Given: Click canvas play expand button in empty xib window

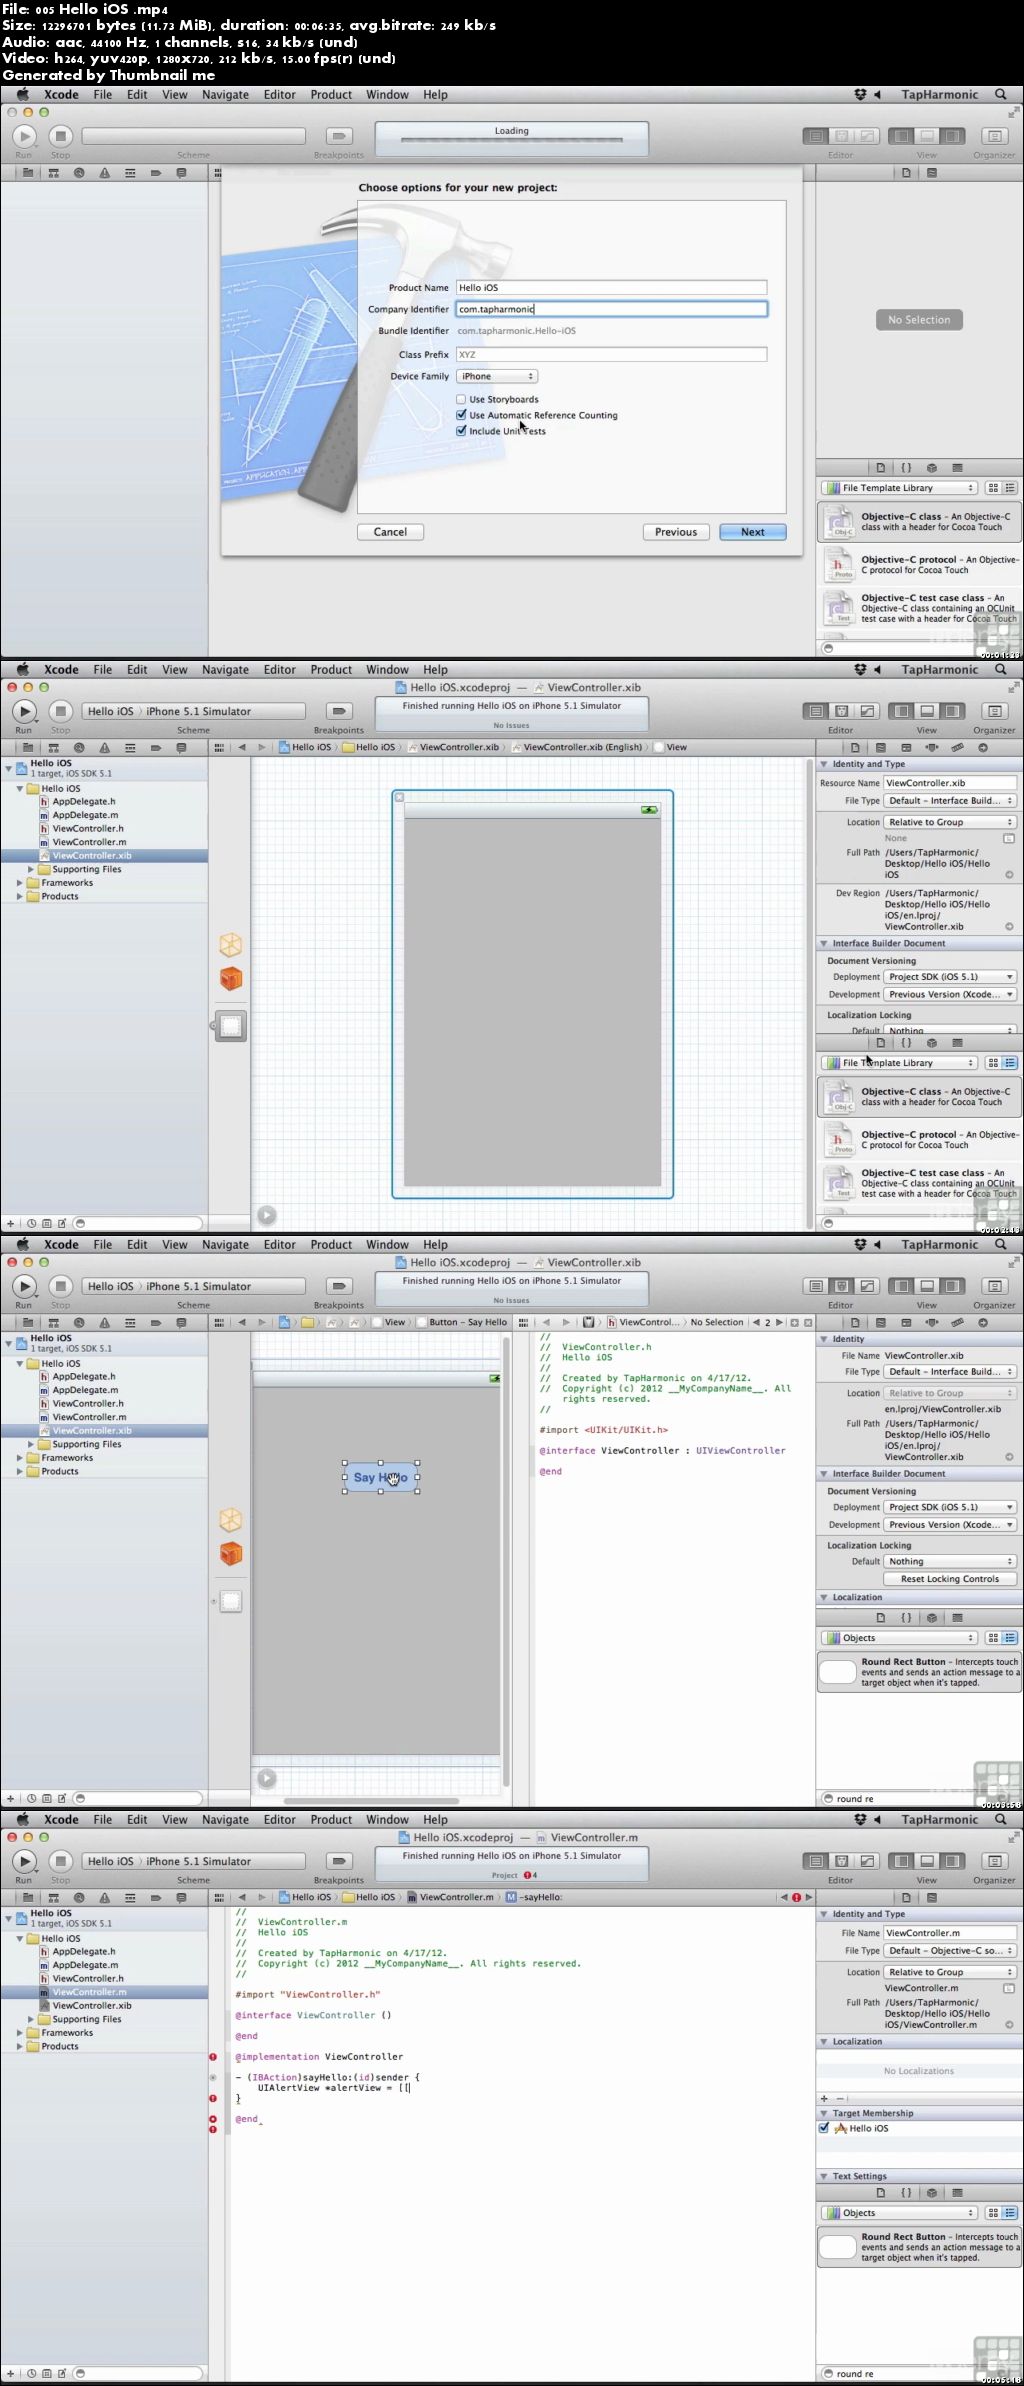Looking at the screenshot, I should tap(266, 1215).
